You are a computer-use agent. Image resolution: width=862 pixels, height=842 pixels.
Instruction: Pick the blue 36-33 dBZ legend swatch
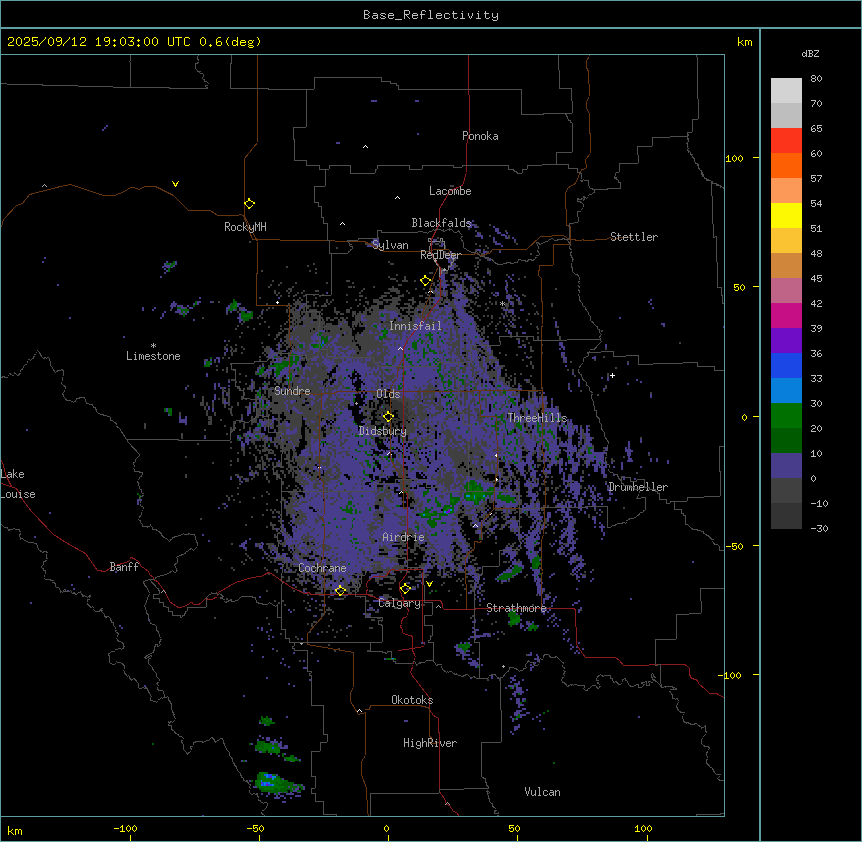coord(786,365)
